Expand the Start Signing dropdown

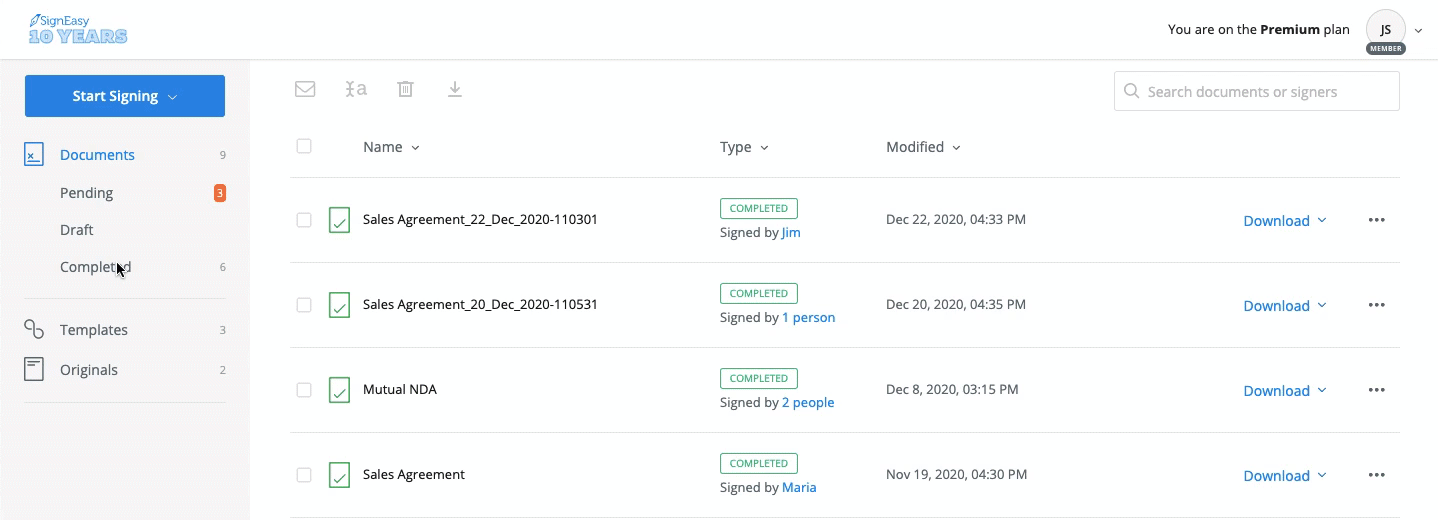point(125,96)
